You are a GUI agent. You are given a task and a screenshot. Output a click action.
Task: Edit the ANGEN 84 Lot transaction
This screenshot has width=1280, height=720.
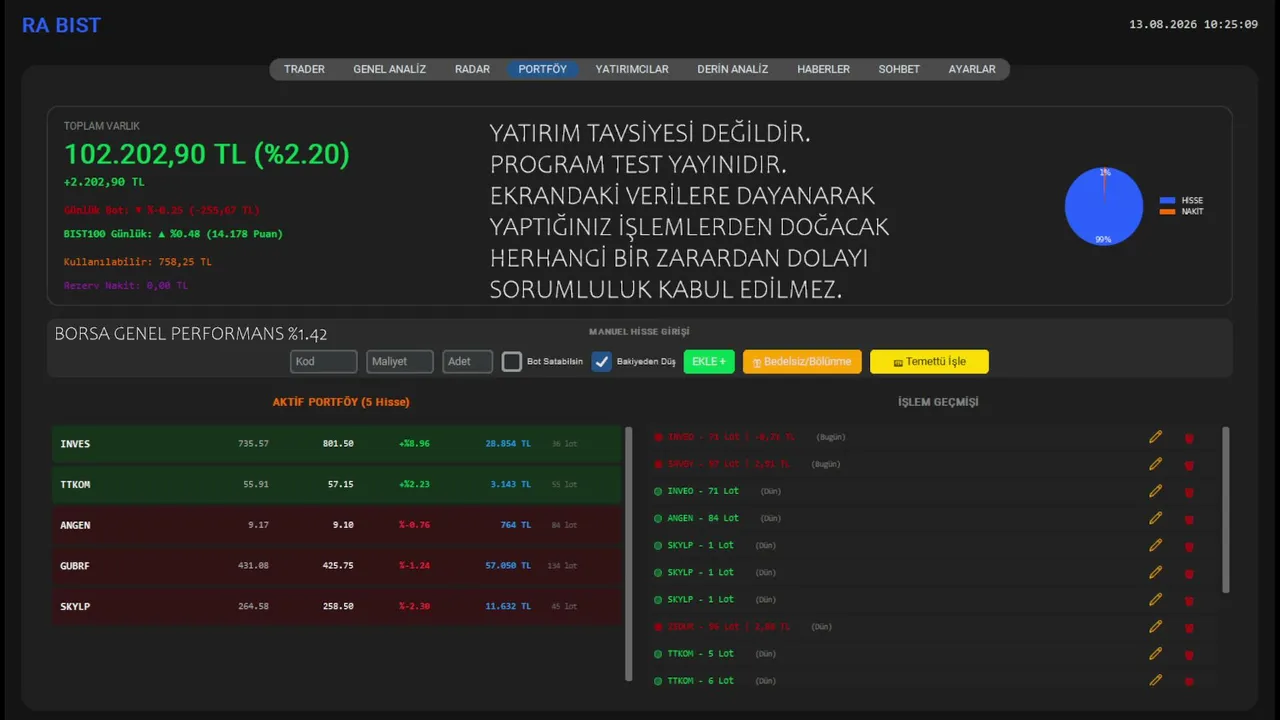click(1156, 518)
